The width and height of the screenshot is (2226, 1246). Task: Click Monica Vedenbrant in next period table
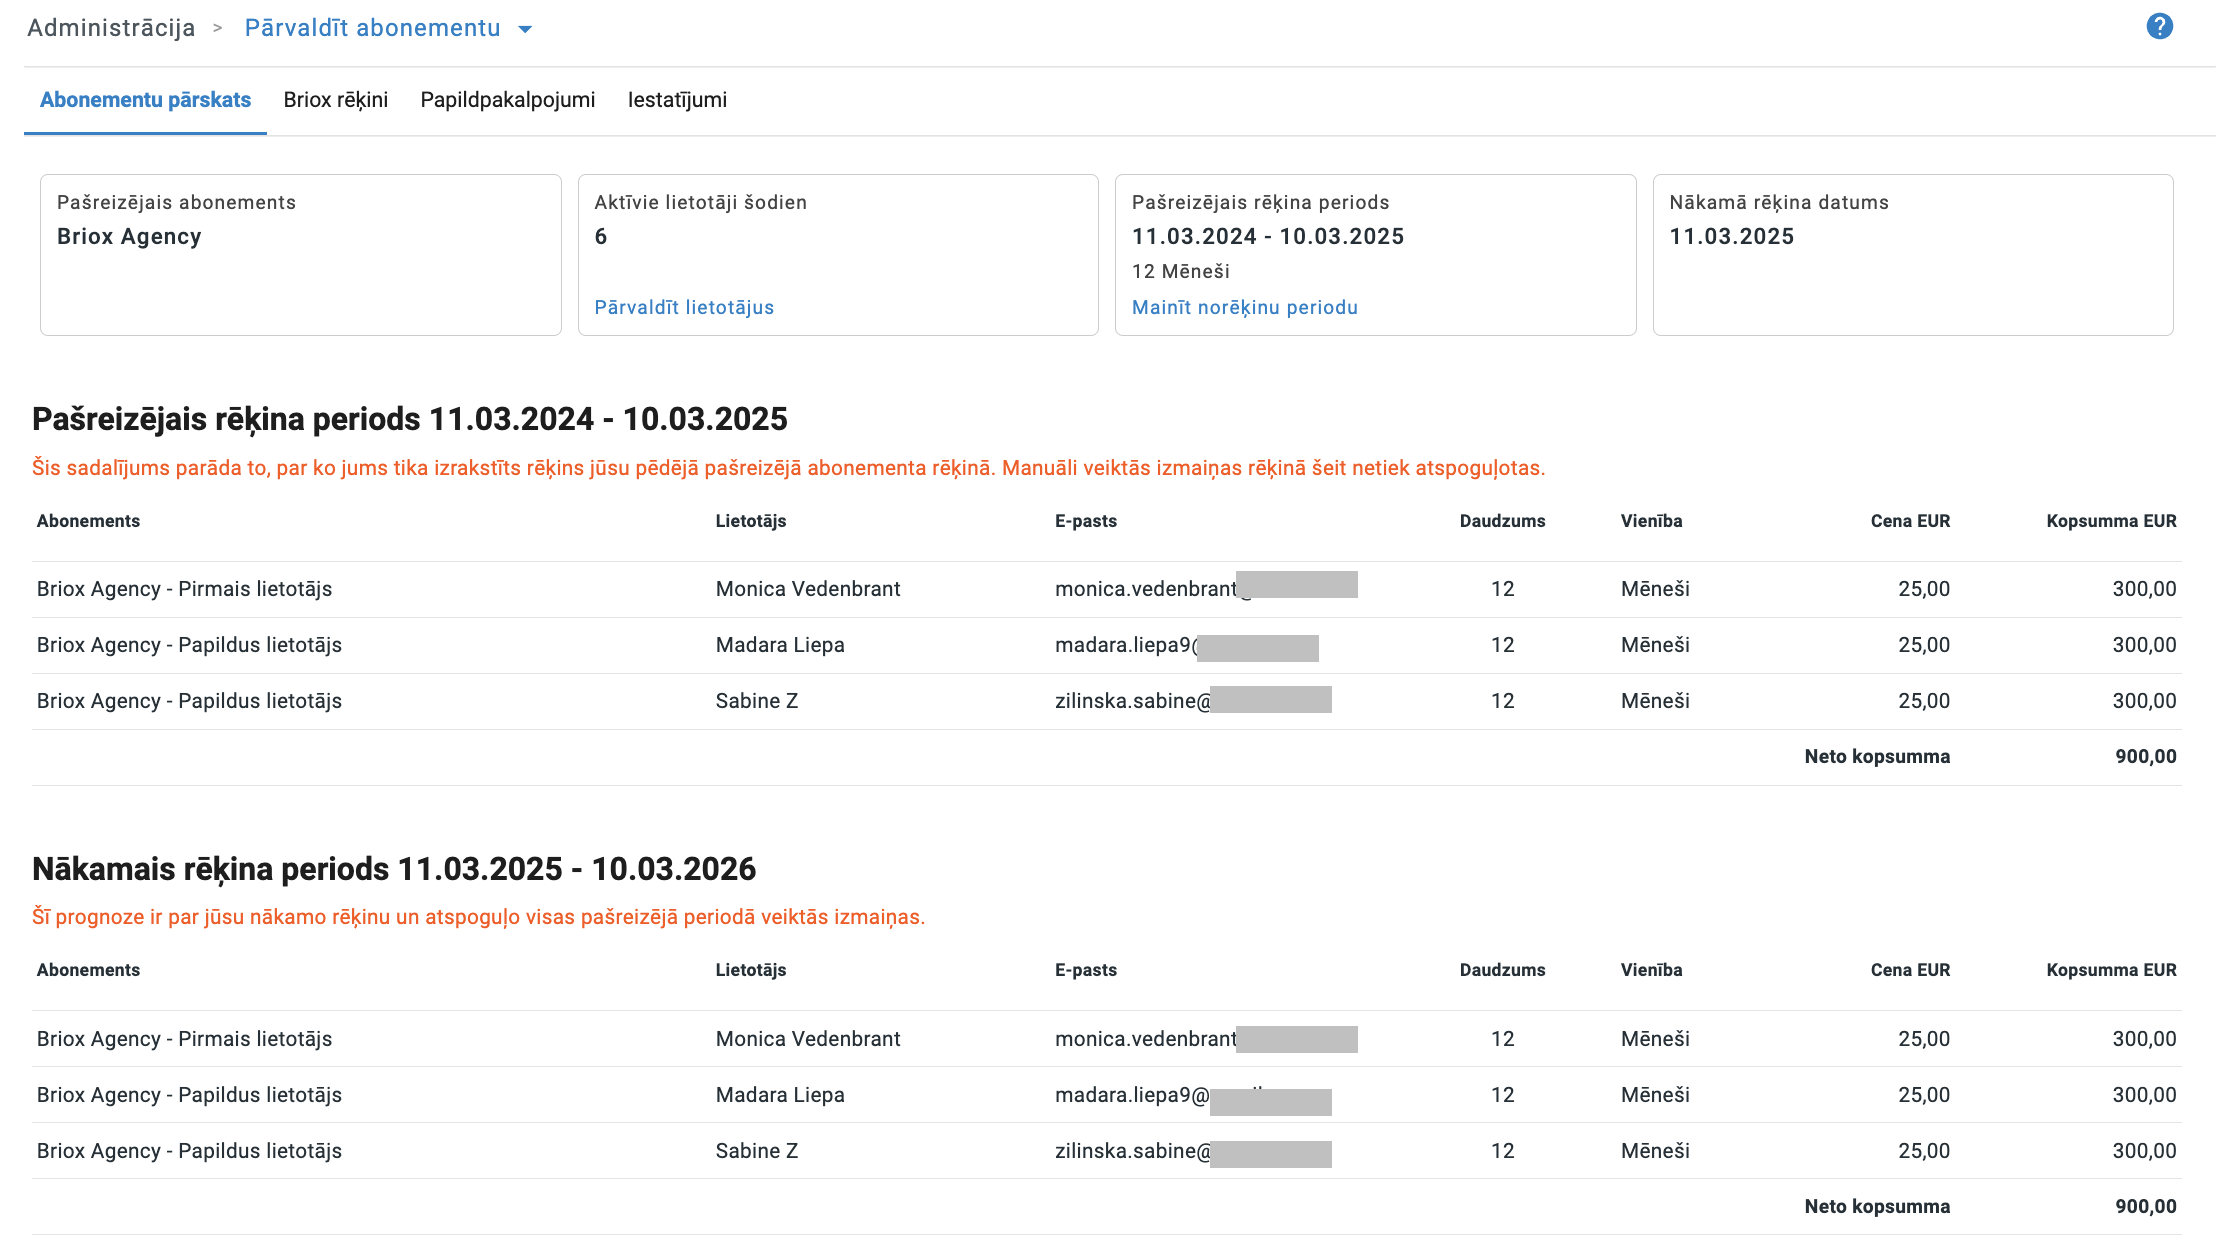tap(808, 1039)
